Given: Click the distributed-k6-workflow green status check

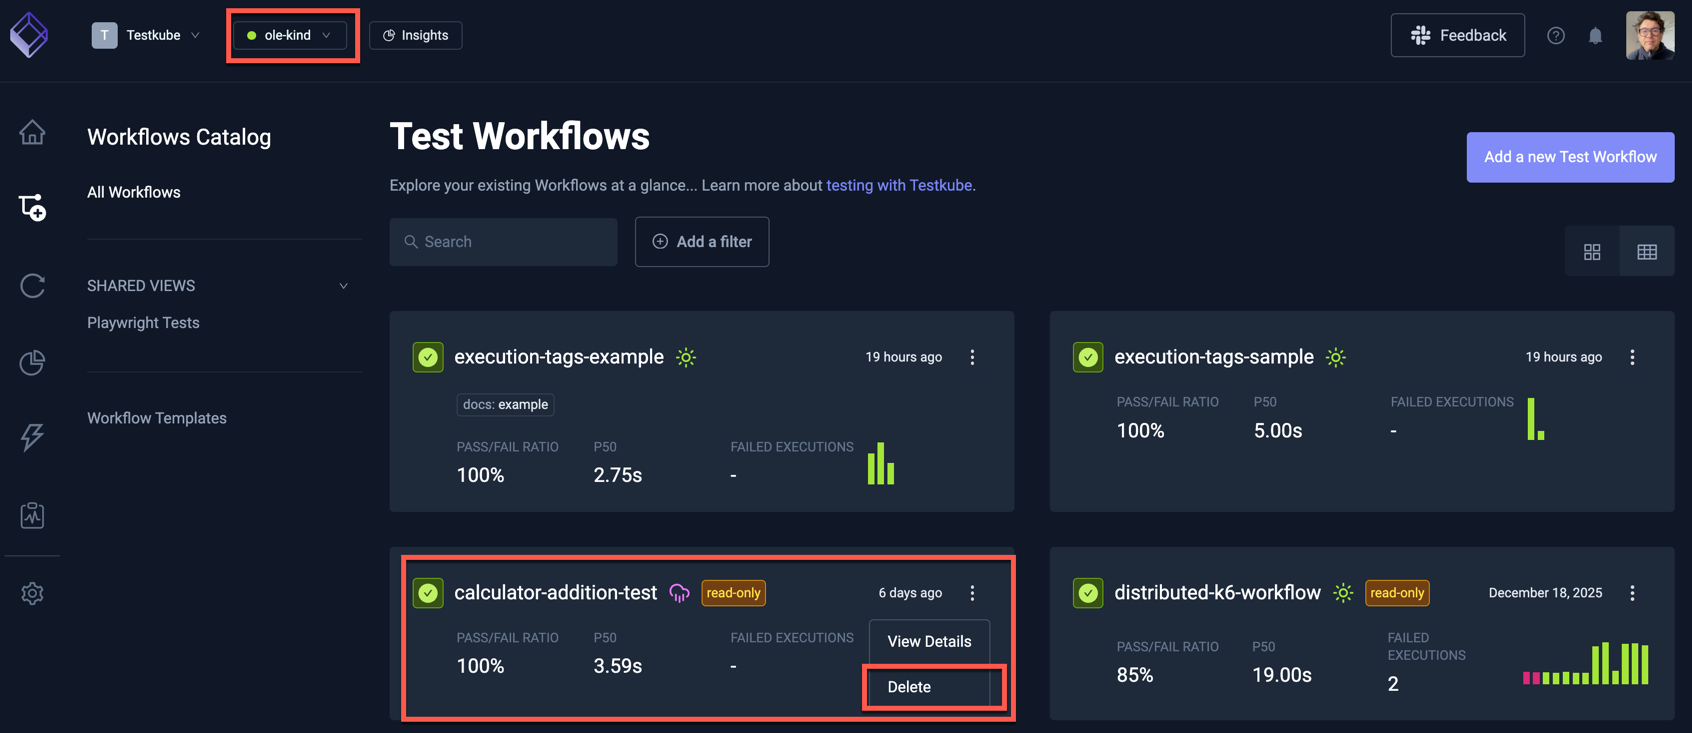Looking at the screenshot, I should point(1088,593).
